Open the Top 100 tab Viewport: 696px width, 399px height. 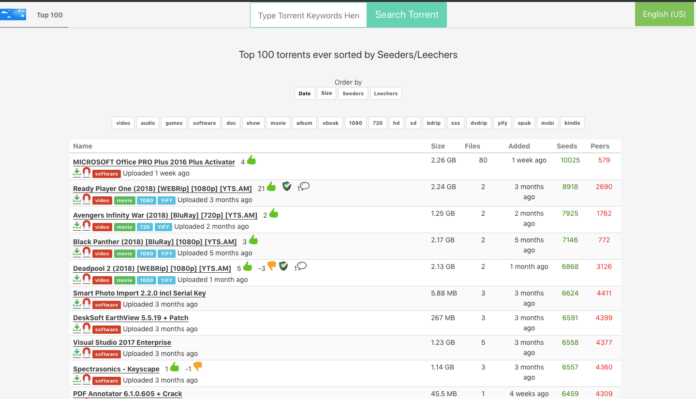[49, 15]
